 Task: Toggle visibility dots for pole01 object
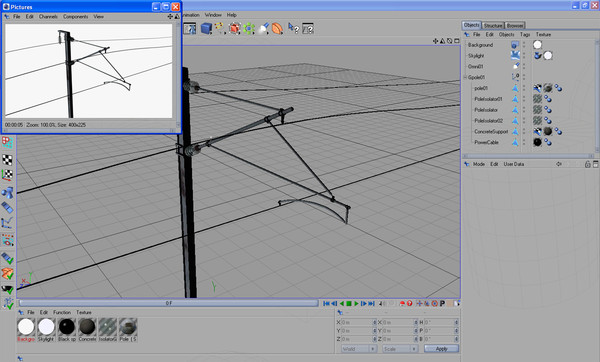click(524, 88)
